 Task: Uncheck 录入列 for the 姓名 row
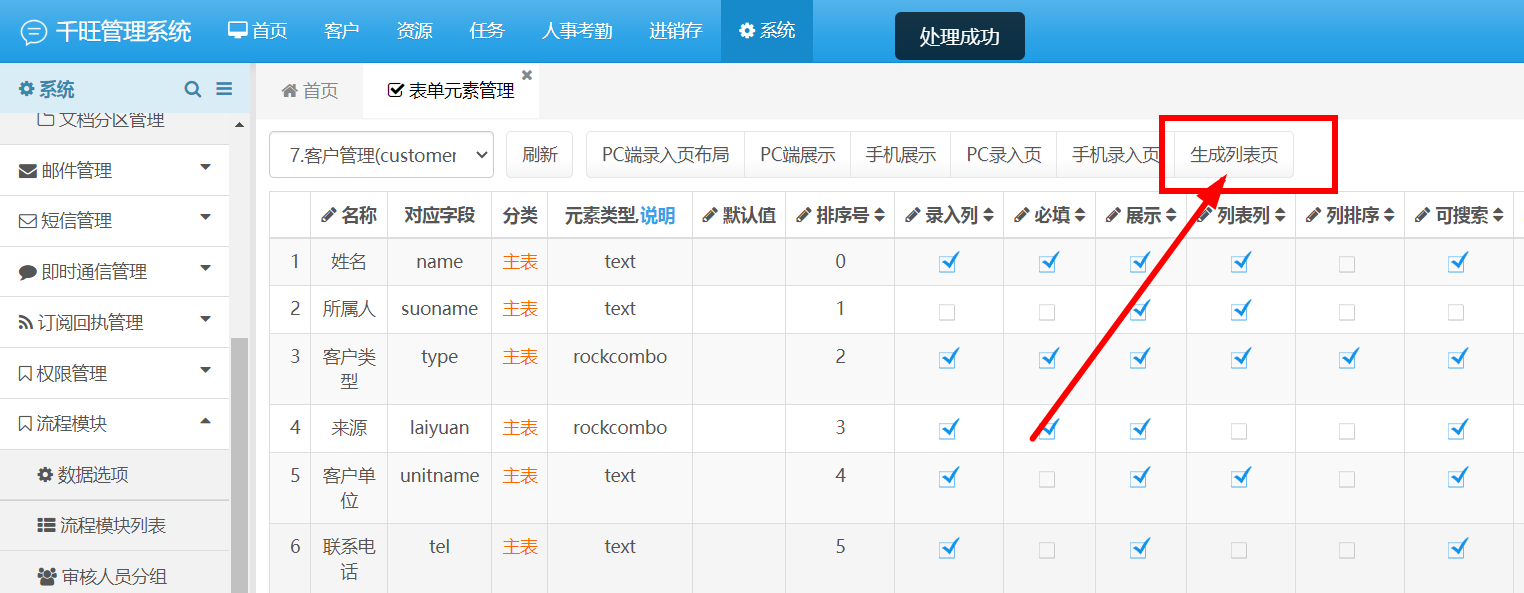[948, 263]
